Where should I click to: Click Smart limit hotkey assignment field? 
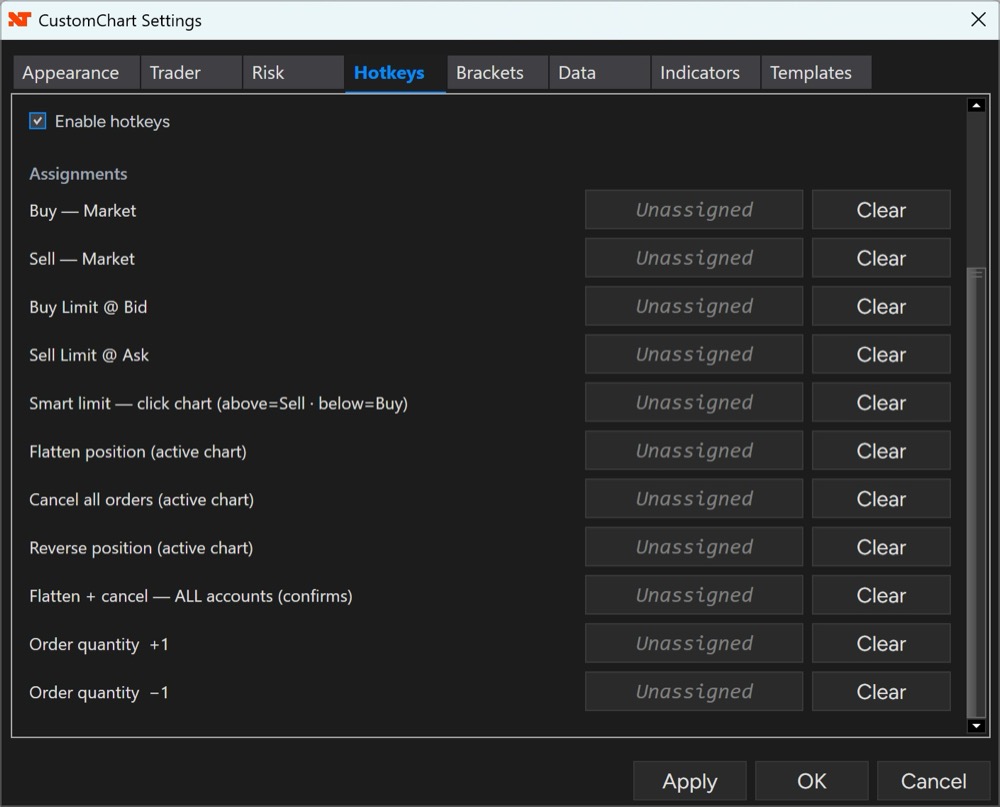coord(694,403)
